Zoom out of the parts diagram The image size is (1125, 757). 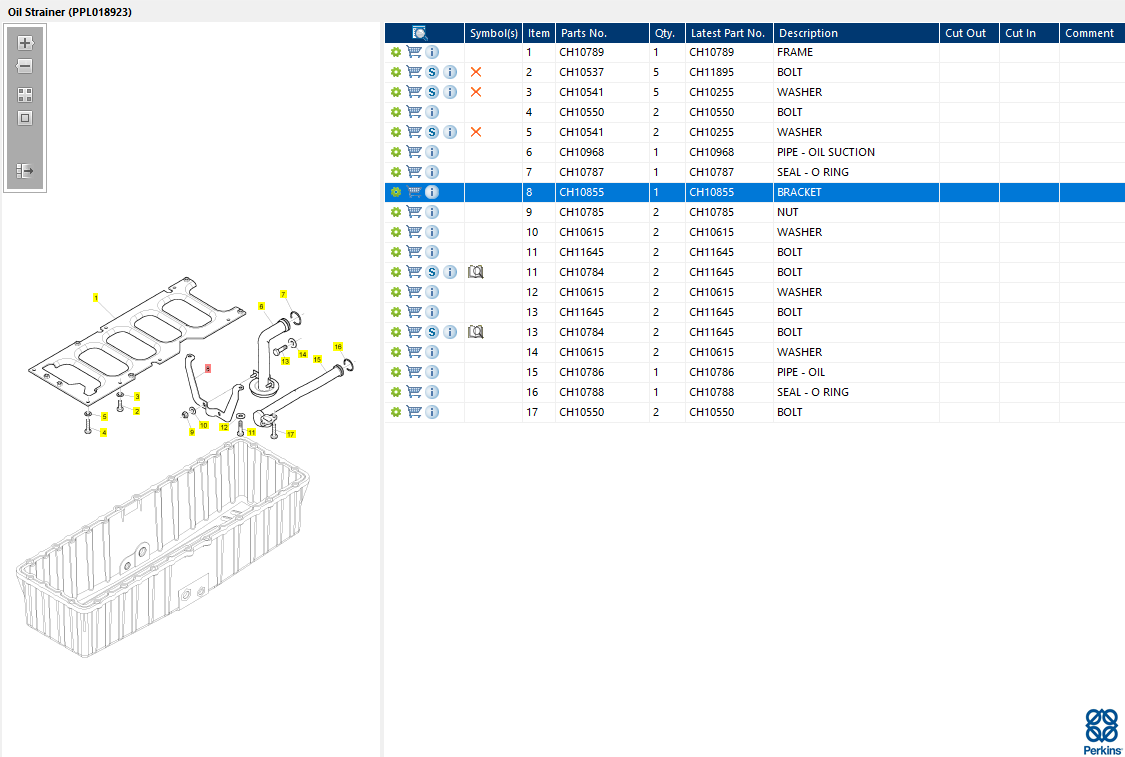point(25,66)
